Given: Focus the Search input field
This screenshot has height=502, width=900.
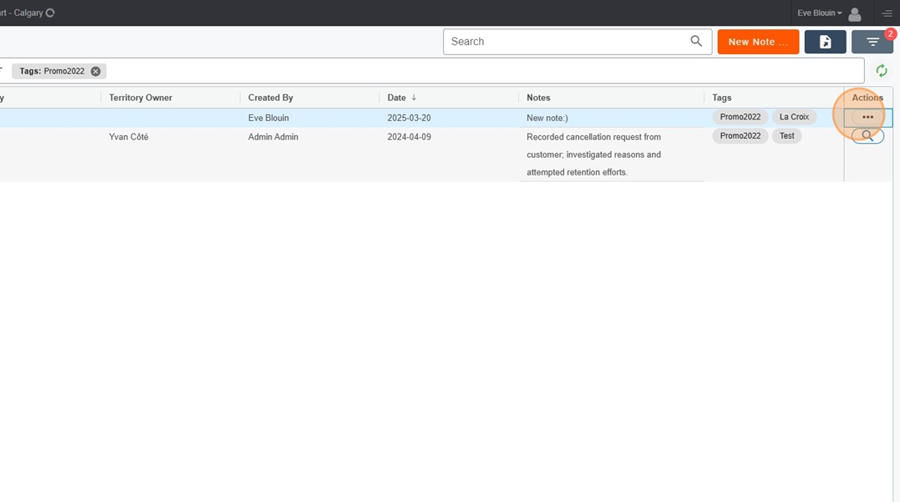Looking at the screenshot, I should (568, 41).
